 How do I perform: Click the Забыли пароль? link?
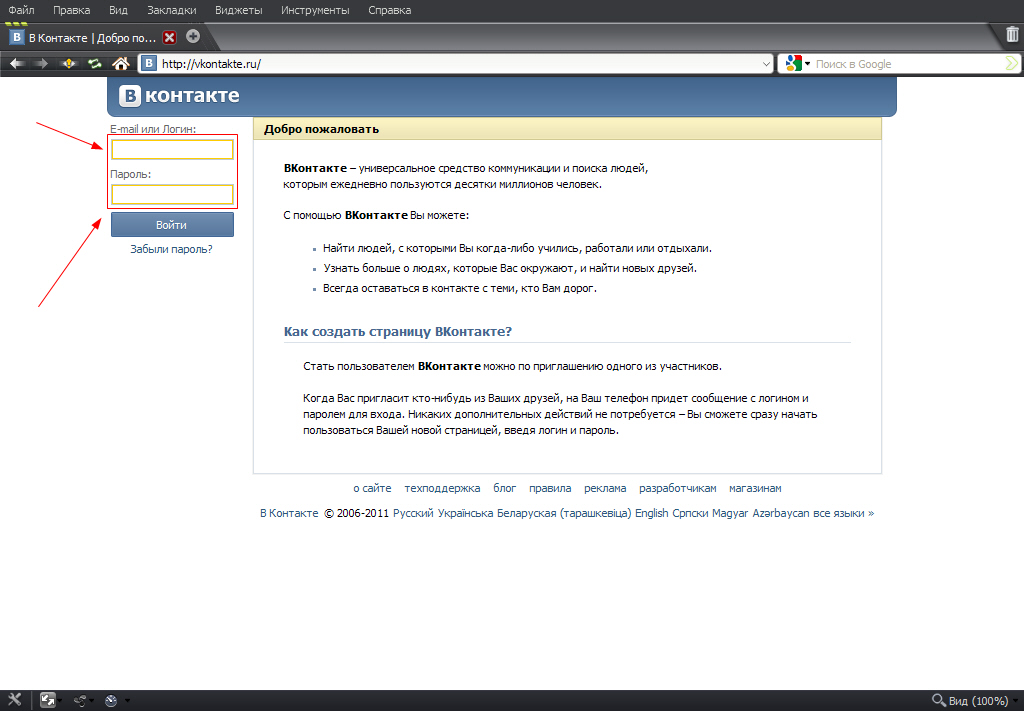pos(171,249)
